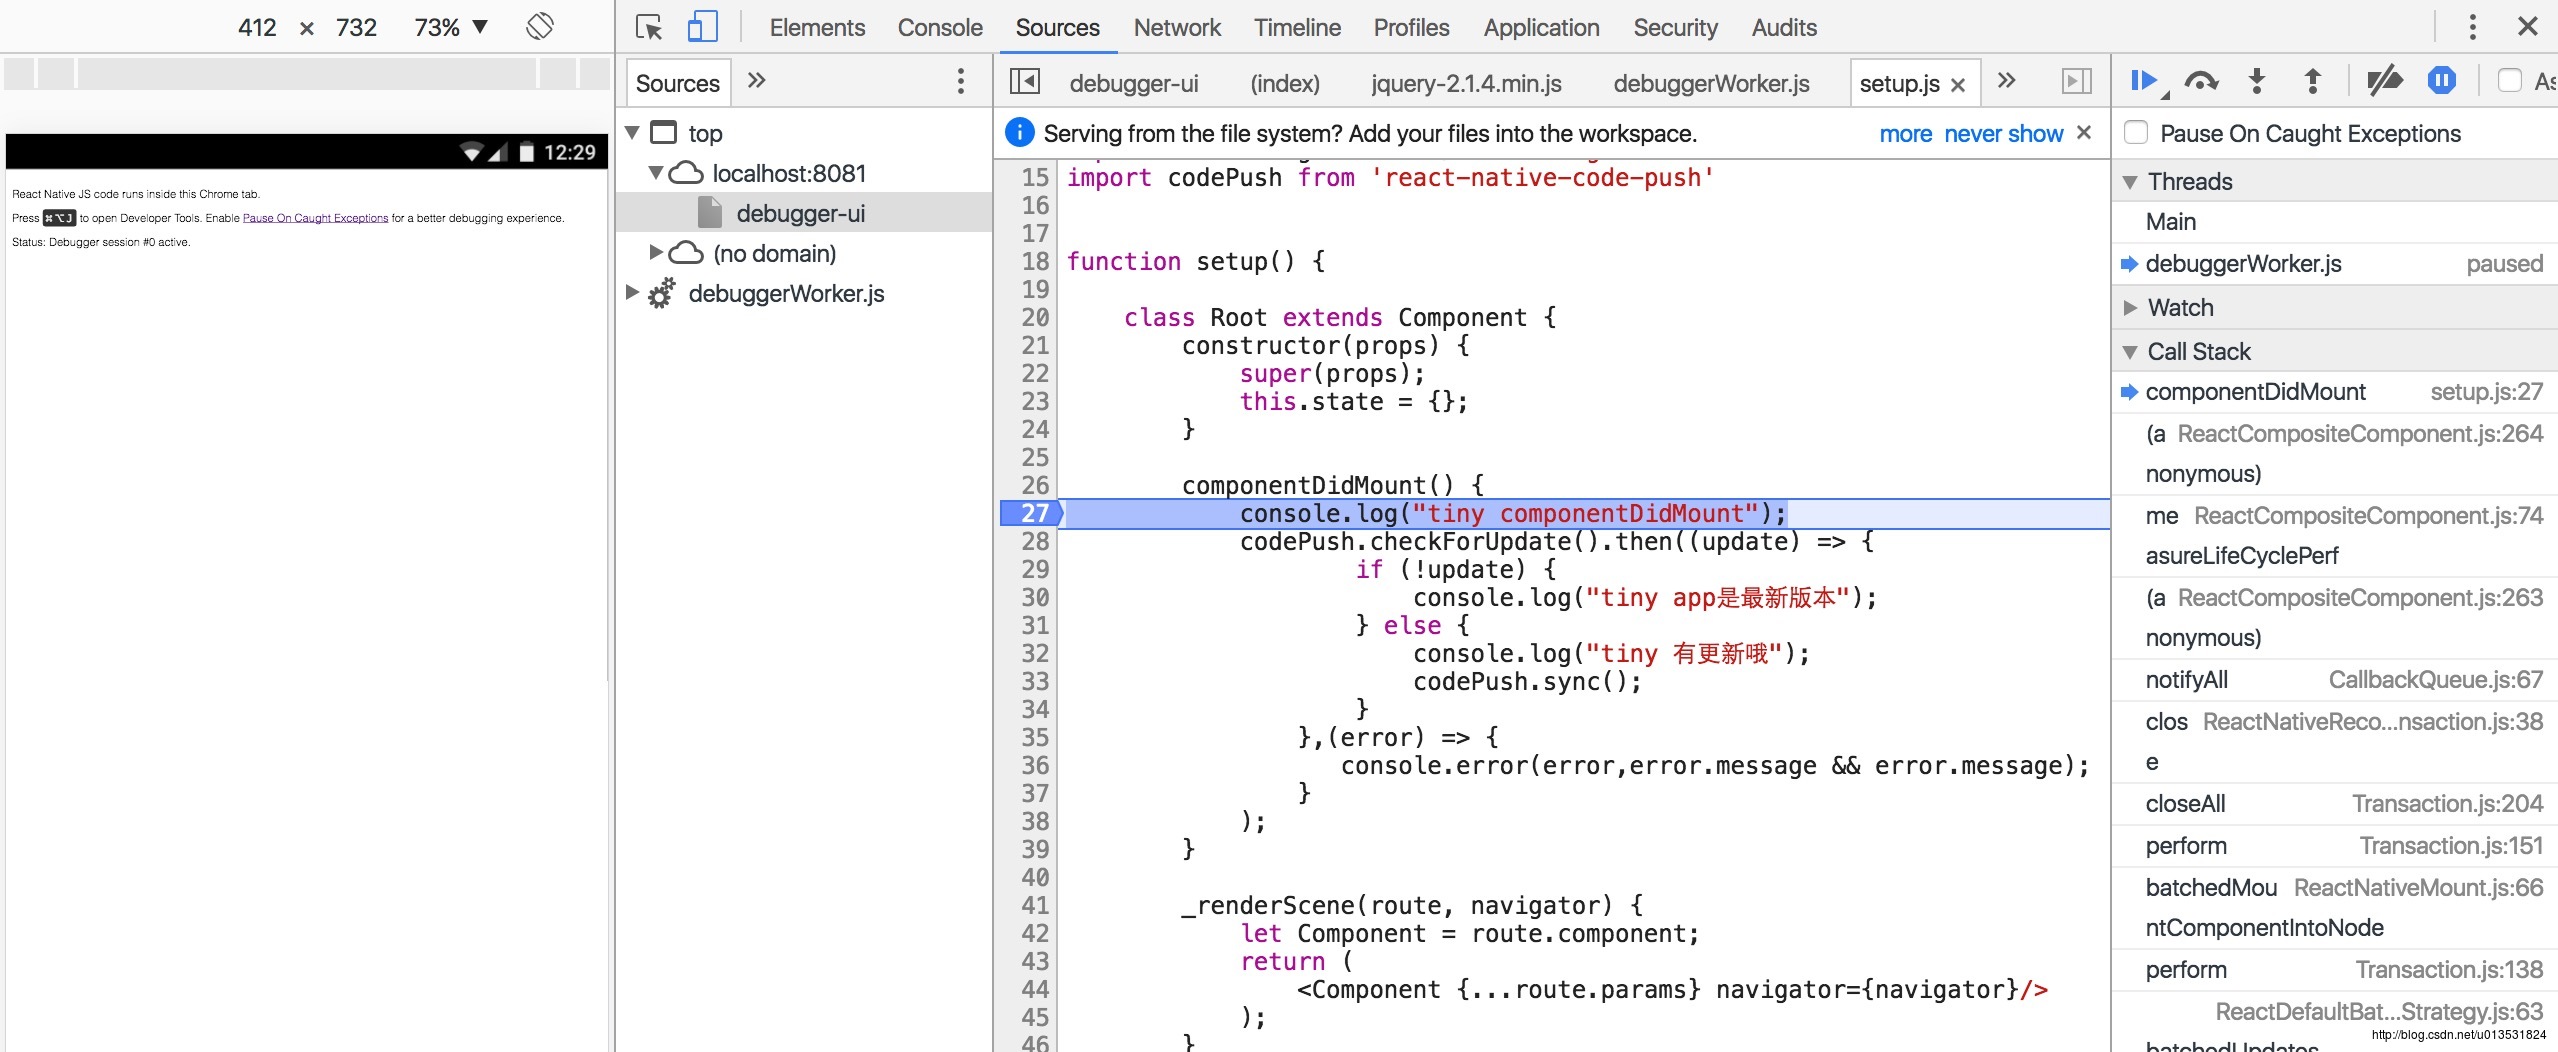Edit device width value 412
Image resolution: width=2558 pixels, height=1052 pixels.
tap(257, 27)
